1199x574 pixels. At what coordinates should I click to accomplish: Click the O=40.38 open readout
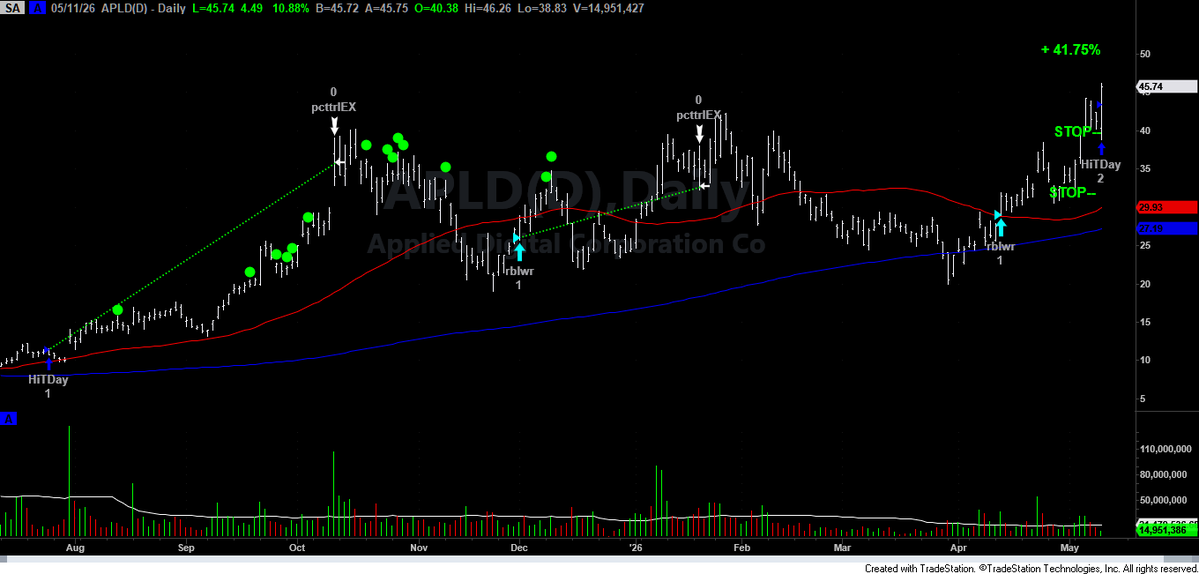pyautogui.click(x=437, y=8)
